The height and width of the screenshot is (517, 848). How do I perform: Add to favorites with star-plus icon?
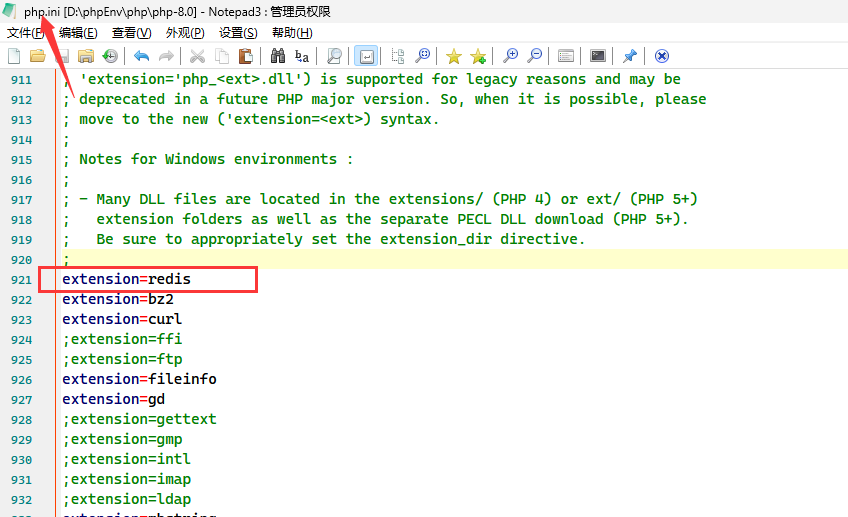(478, 56)
